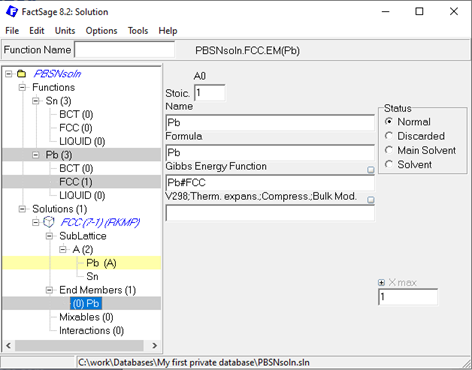Open the Edit menu

click(x=37, y=31)
